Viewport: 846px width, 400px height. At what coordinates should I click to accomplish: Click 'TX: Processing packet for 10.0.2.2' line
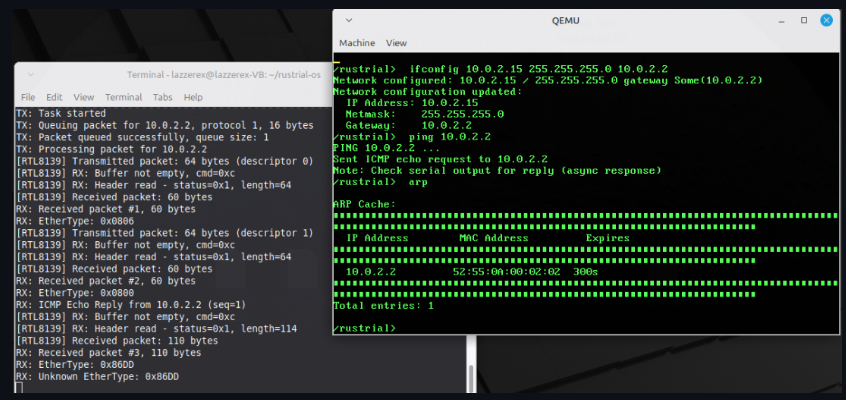click(x=112, y=150)
